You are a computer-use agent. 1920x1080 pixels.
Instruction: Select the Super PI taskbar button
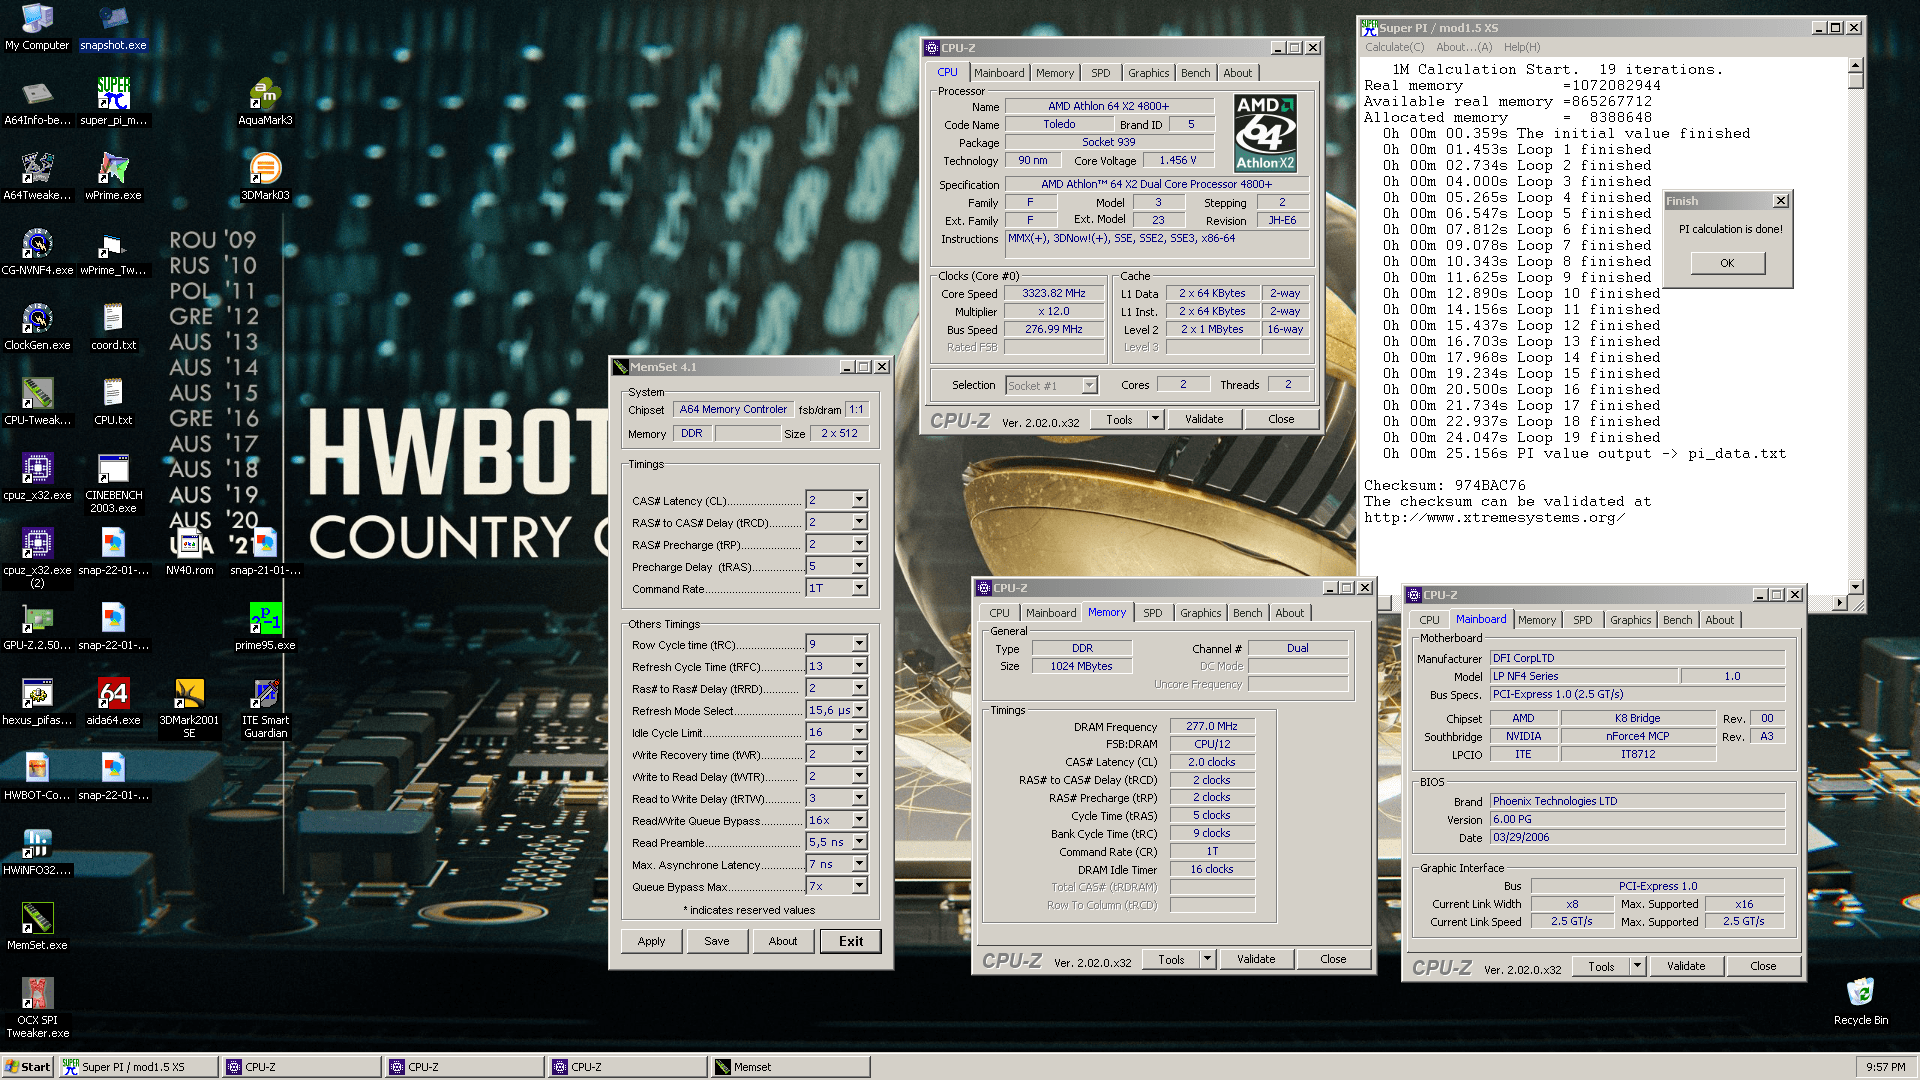138,1067
